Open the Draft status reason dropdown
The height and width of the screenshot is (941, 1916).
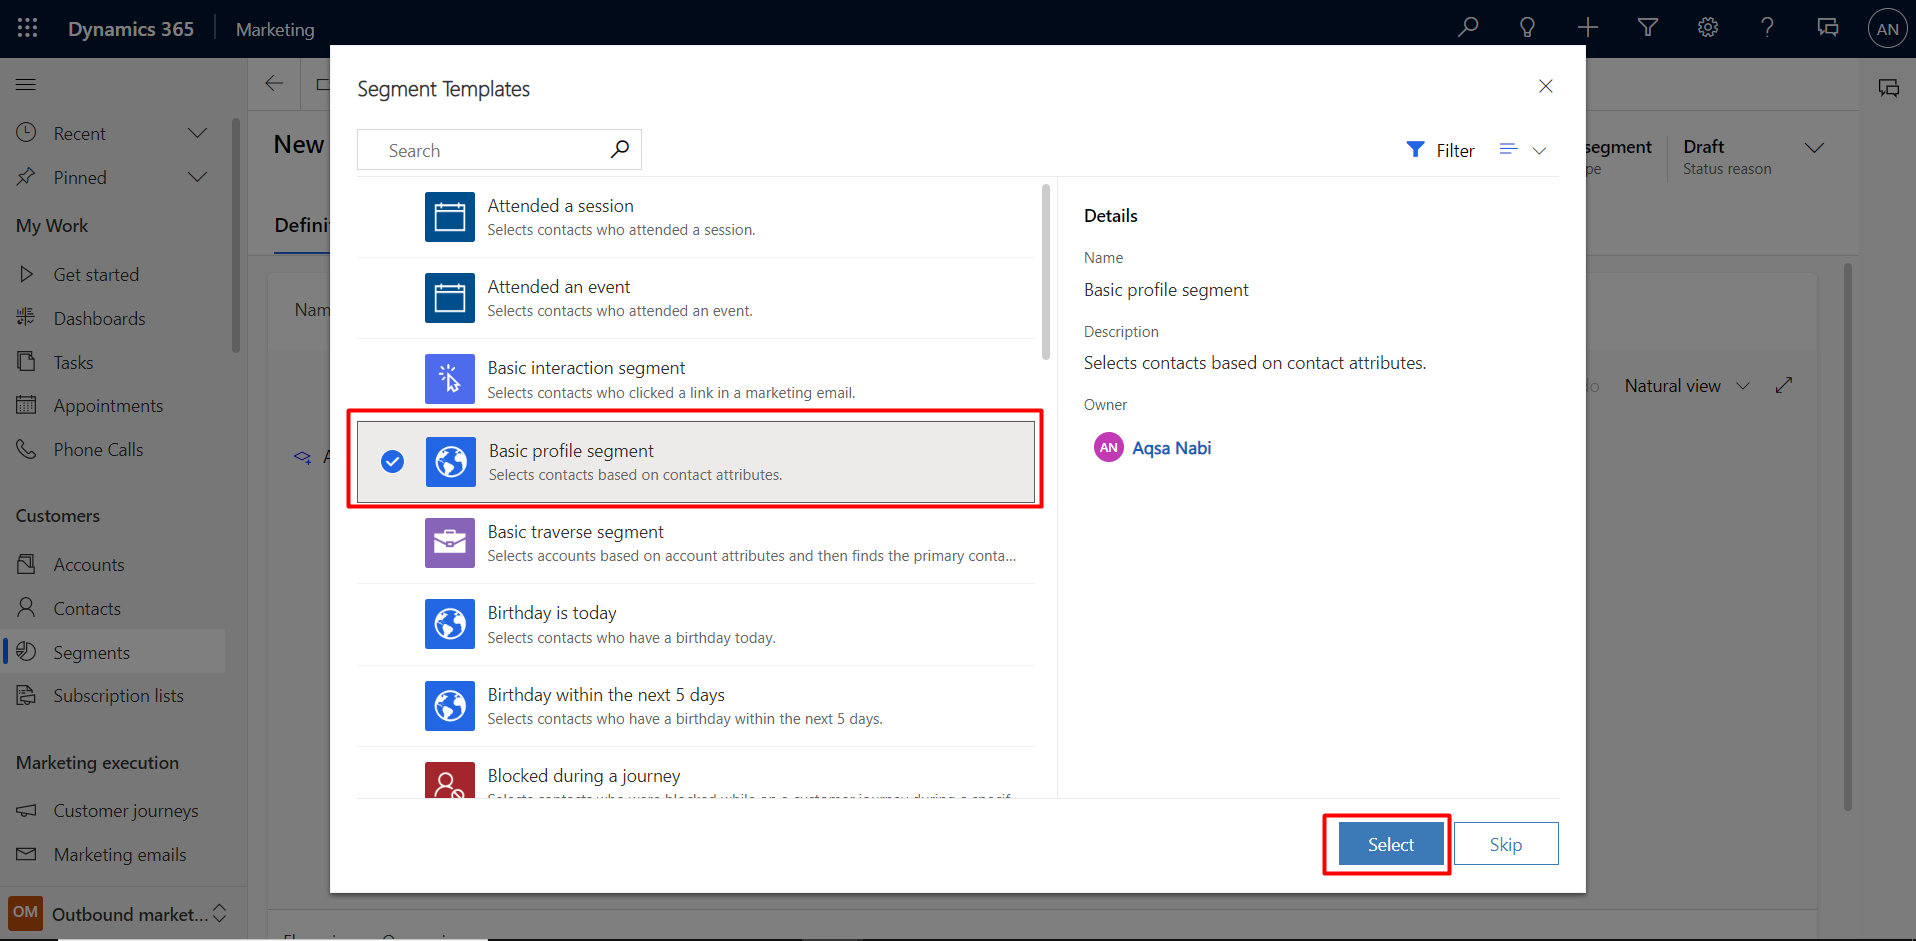tap(1815, 148)
